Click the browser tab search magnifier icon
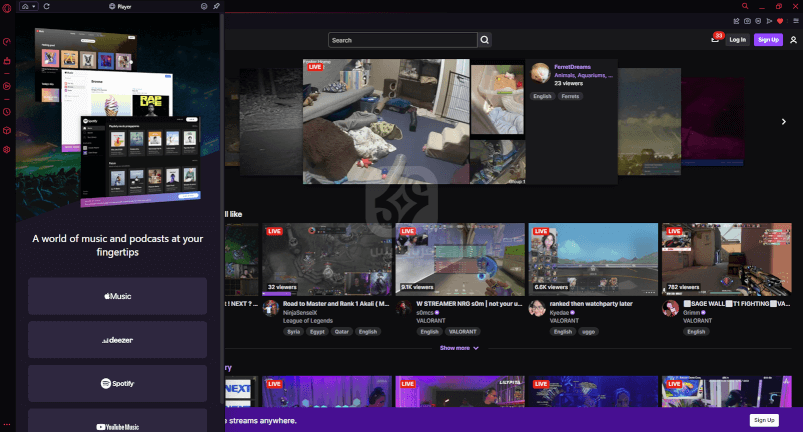The image size is (803, 432). pyautogui.click(x=745, y=6)
